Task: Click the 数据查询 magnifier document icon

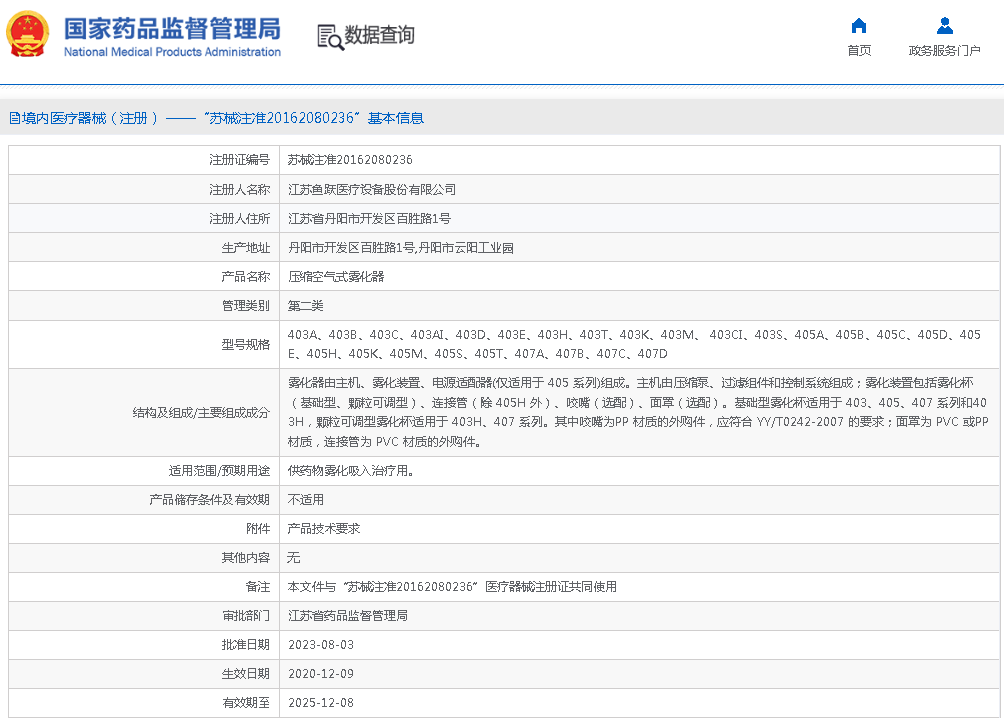Action: coord(329,36)
